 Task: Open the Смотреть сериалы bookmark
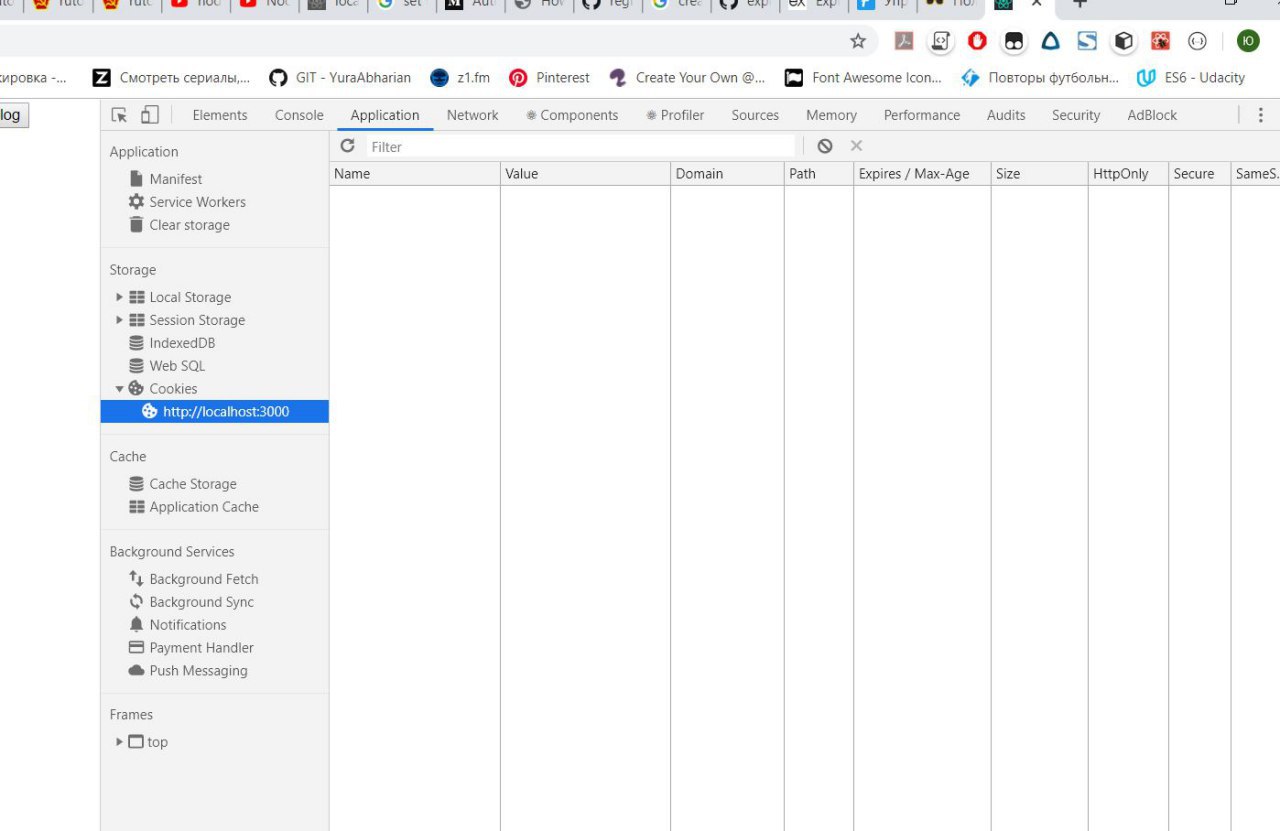click(x=171, y=78)
